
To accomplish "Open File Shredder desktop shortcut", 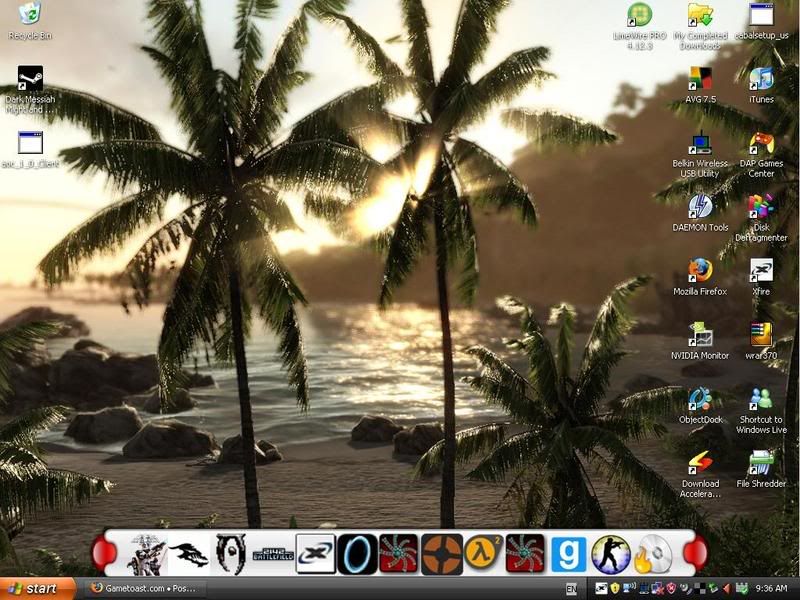I will click(x=761, y=469).
